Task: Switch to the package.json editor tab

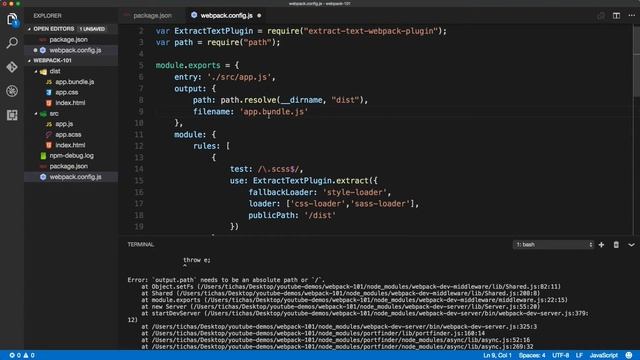Action: [152, 16]
